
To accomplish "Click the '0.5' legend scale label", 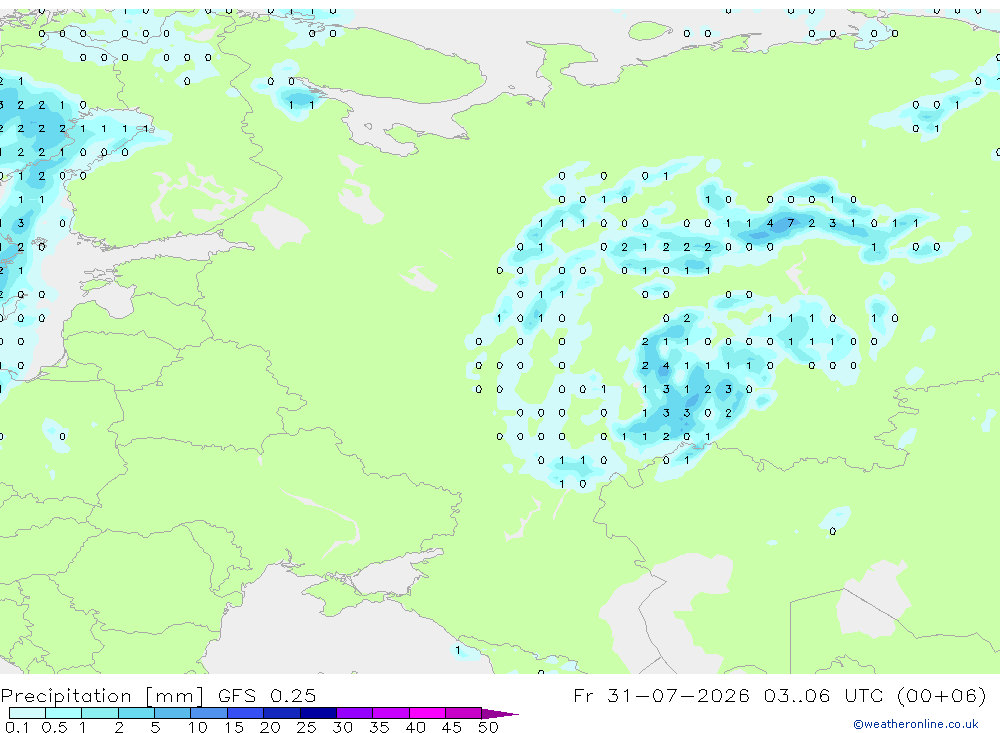I will (x=54, y=727).
